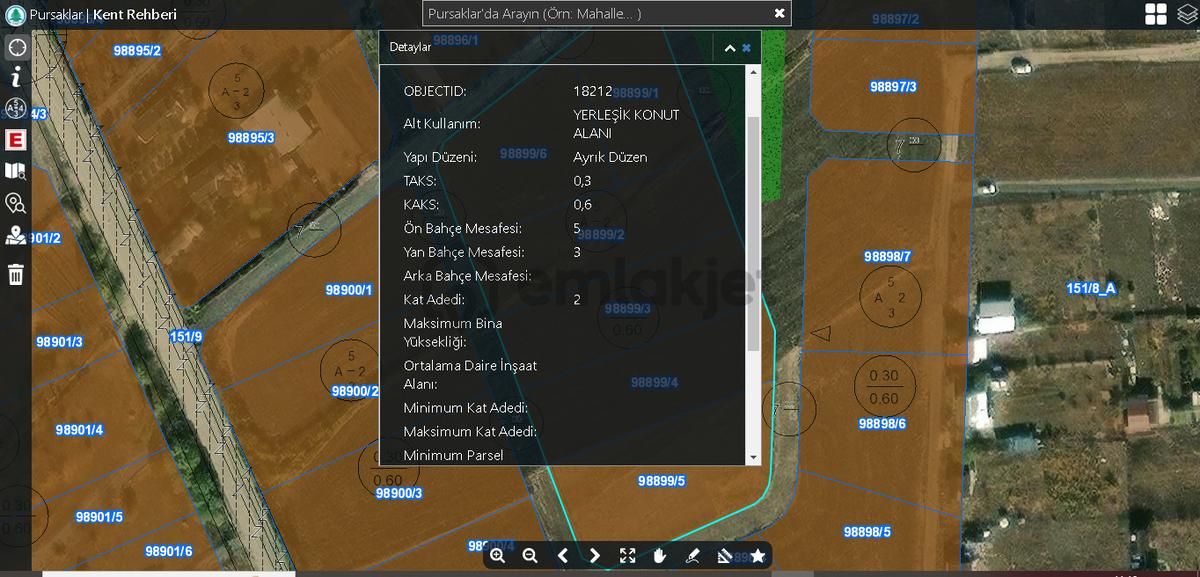
Task: Open the layers stack icon top right
Action: pos(1186,14)
